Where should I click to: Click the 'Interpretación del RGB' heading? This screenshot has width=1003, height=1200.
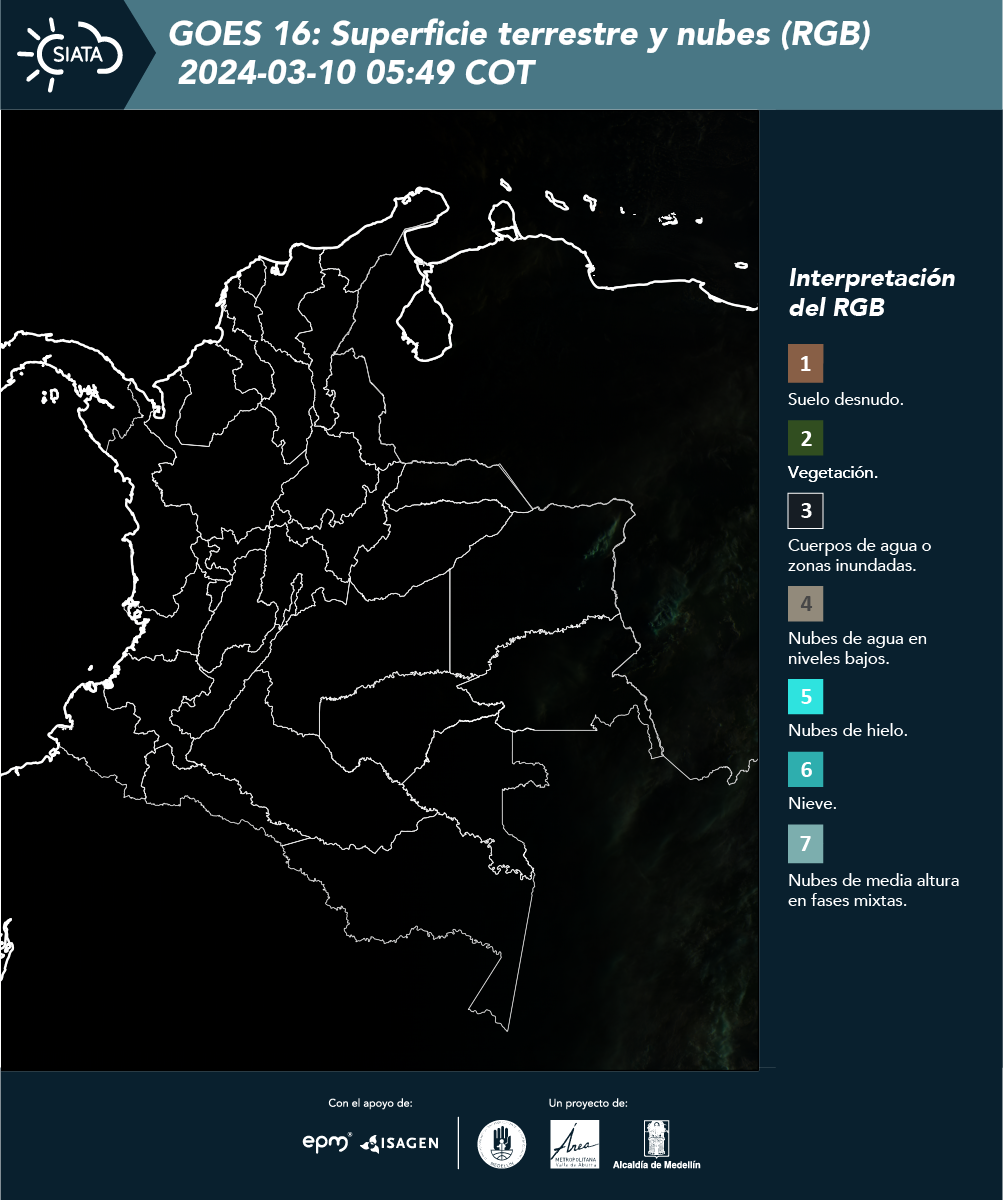pyautogui.click(x=872, y=292)
